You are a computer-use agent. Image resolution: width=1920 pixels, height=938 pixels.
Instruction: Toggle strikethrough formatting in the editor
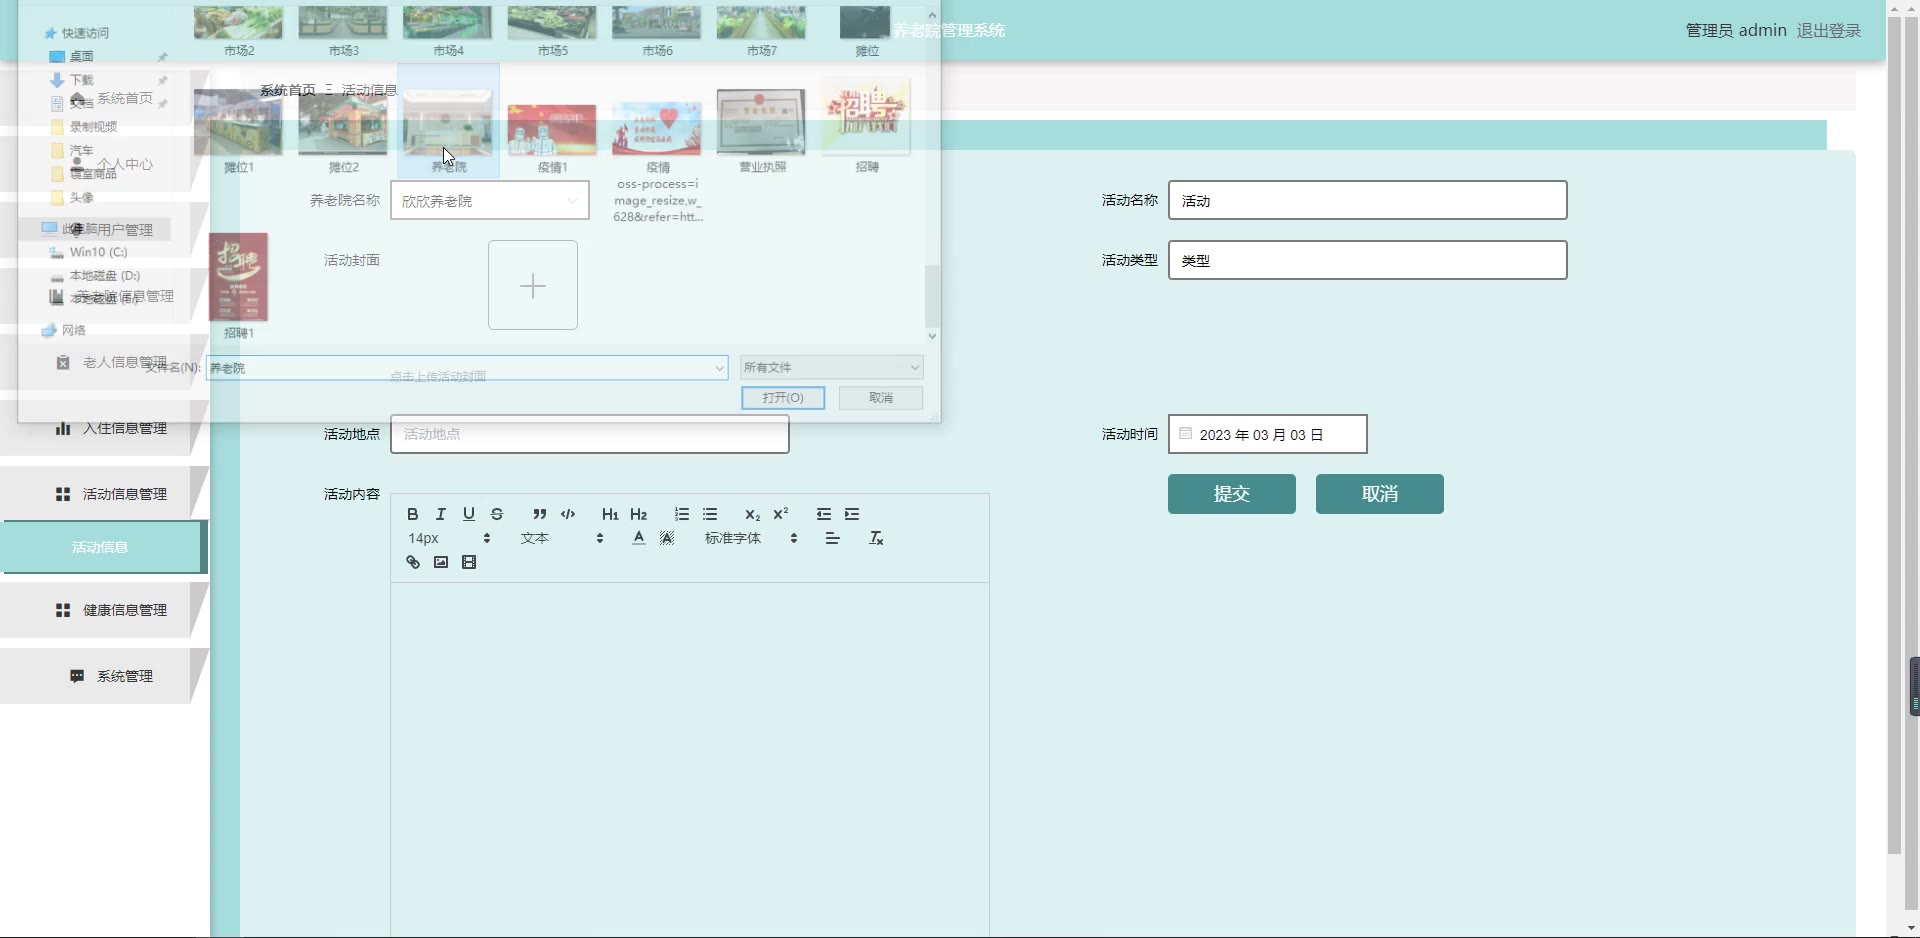coord(497,514)
